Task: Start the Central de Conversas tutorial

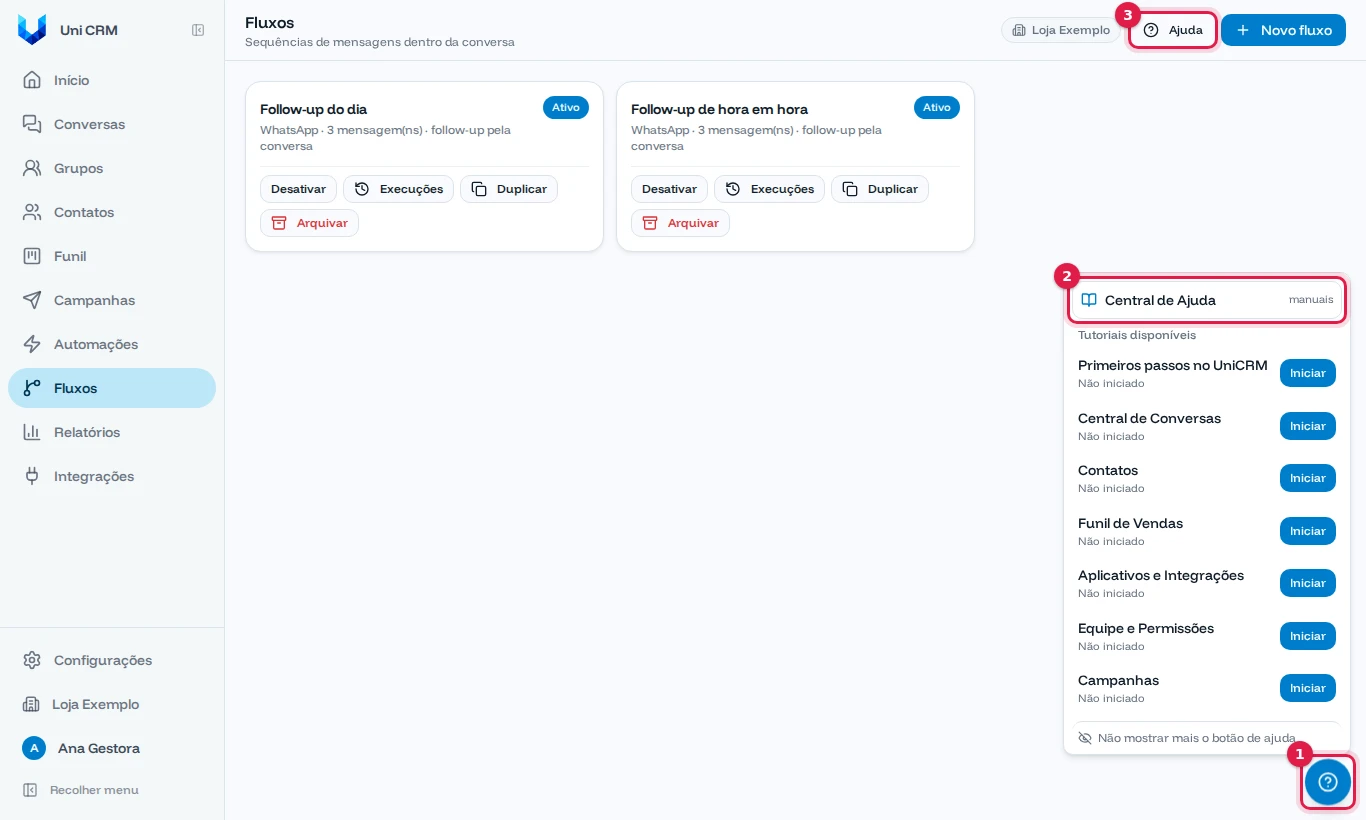Action: [1308, 426]
